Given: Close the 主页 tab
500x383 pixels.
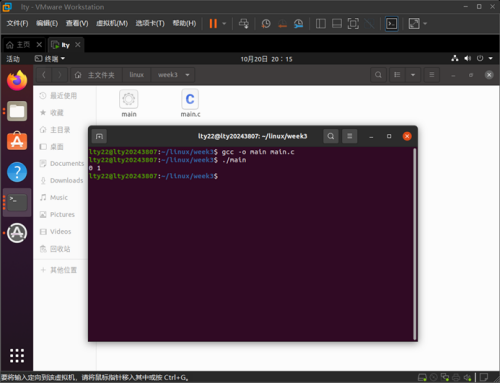Looking at the screenshot, I should point(39,45).
